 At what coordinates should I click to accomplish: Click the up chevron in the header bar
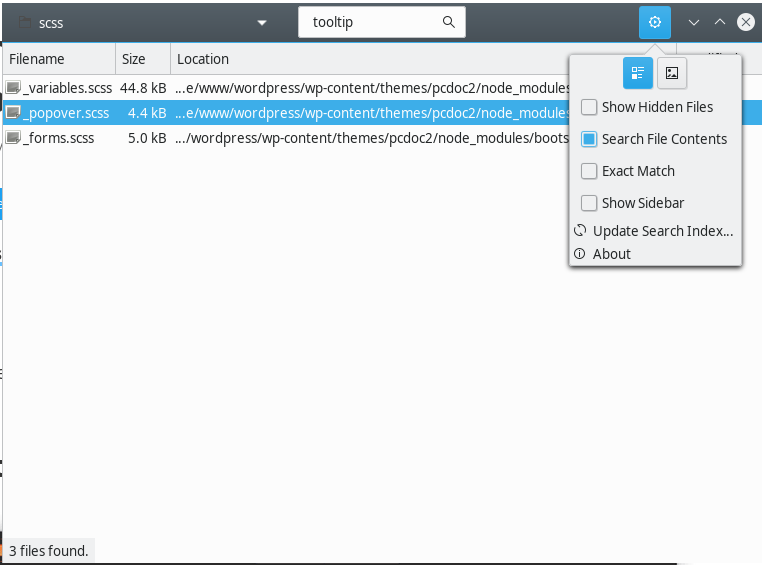click(x=720, y=22)
